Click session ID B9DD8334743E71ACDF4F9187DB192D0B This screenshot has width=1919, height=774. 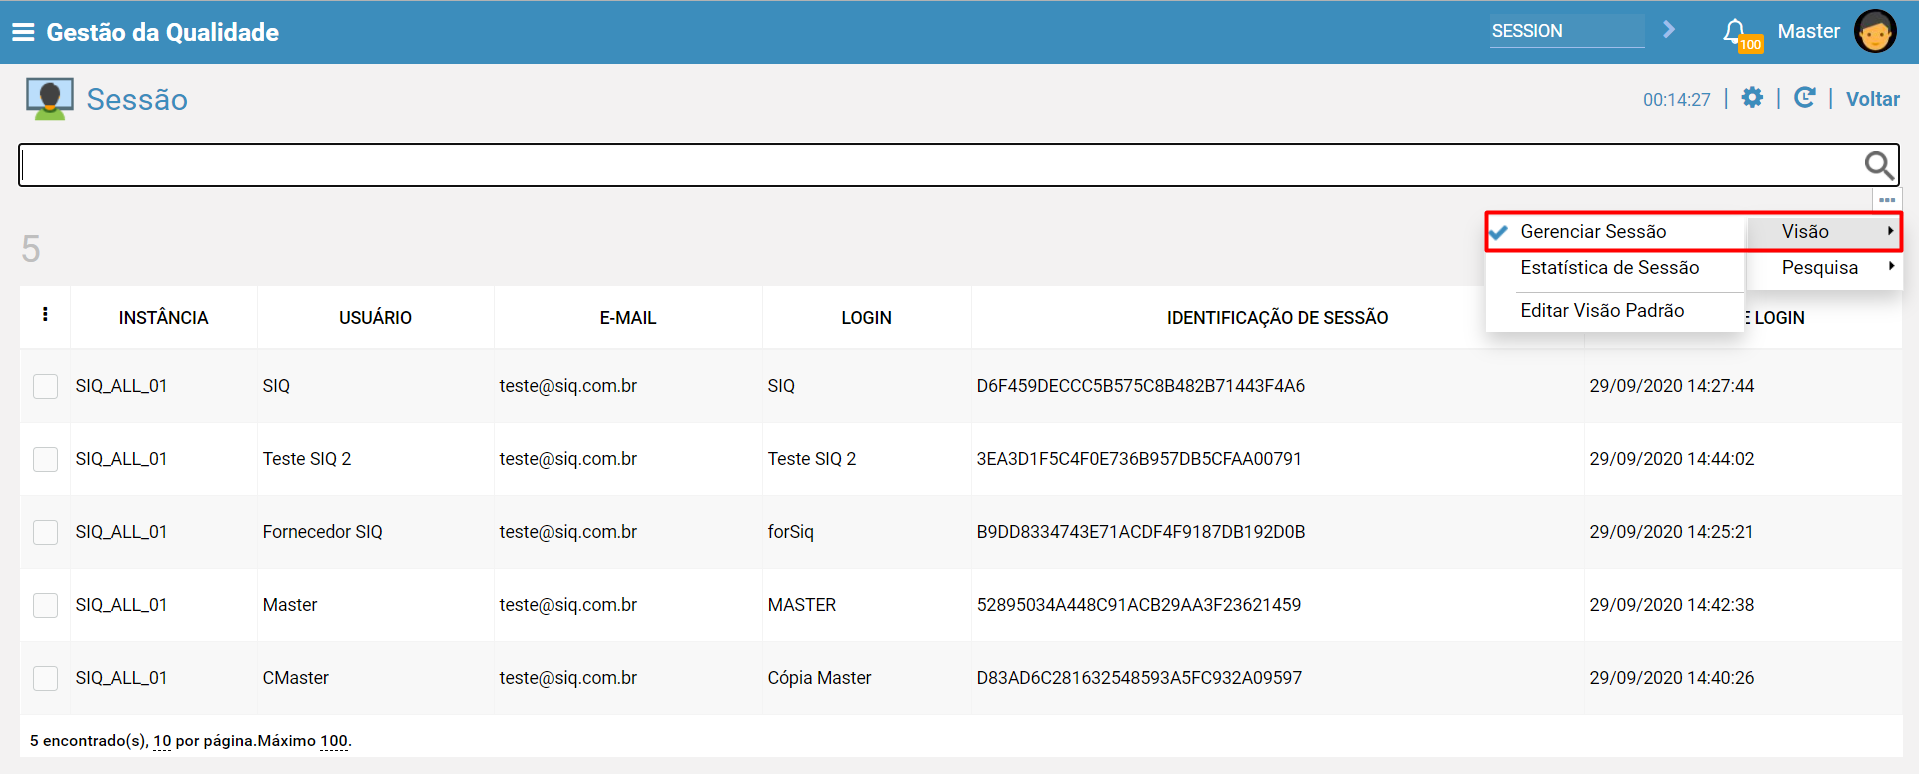1140,532
